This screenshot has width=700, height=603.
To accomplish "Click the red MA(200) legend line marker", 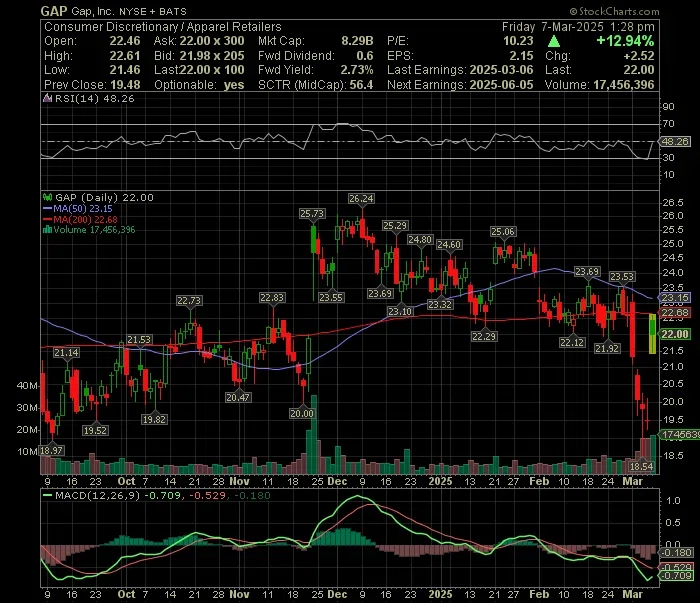I will click(x=47, y=220).
